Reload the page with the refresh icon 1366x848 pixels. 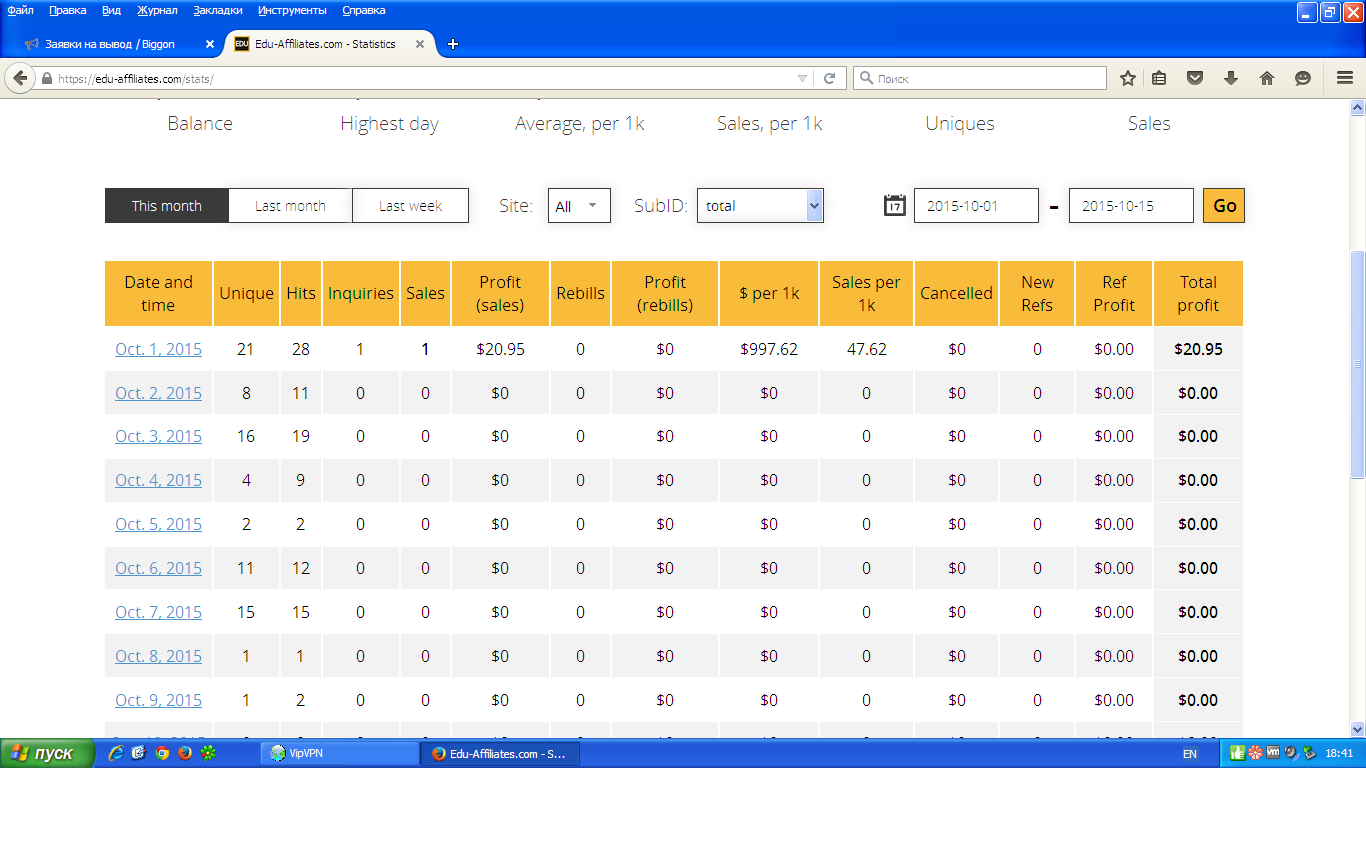point(829,78)
